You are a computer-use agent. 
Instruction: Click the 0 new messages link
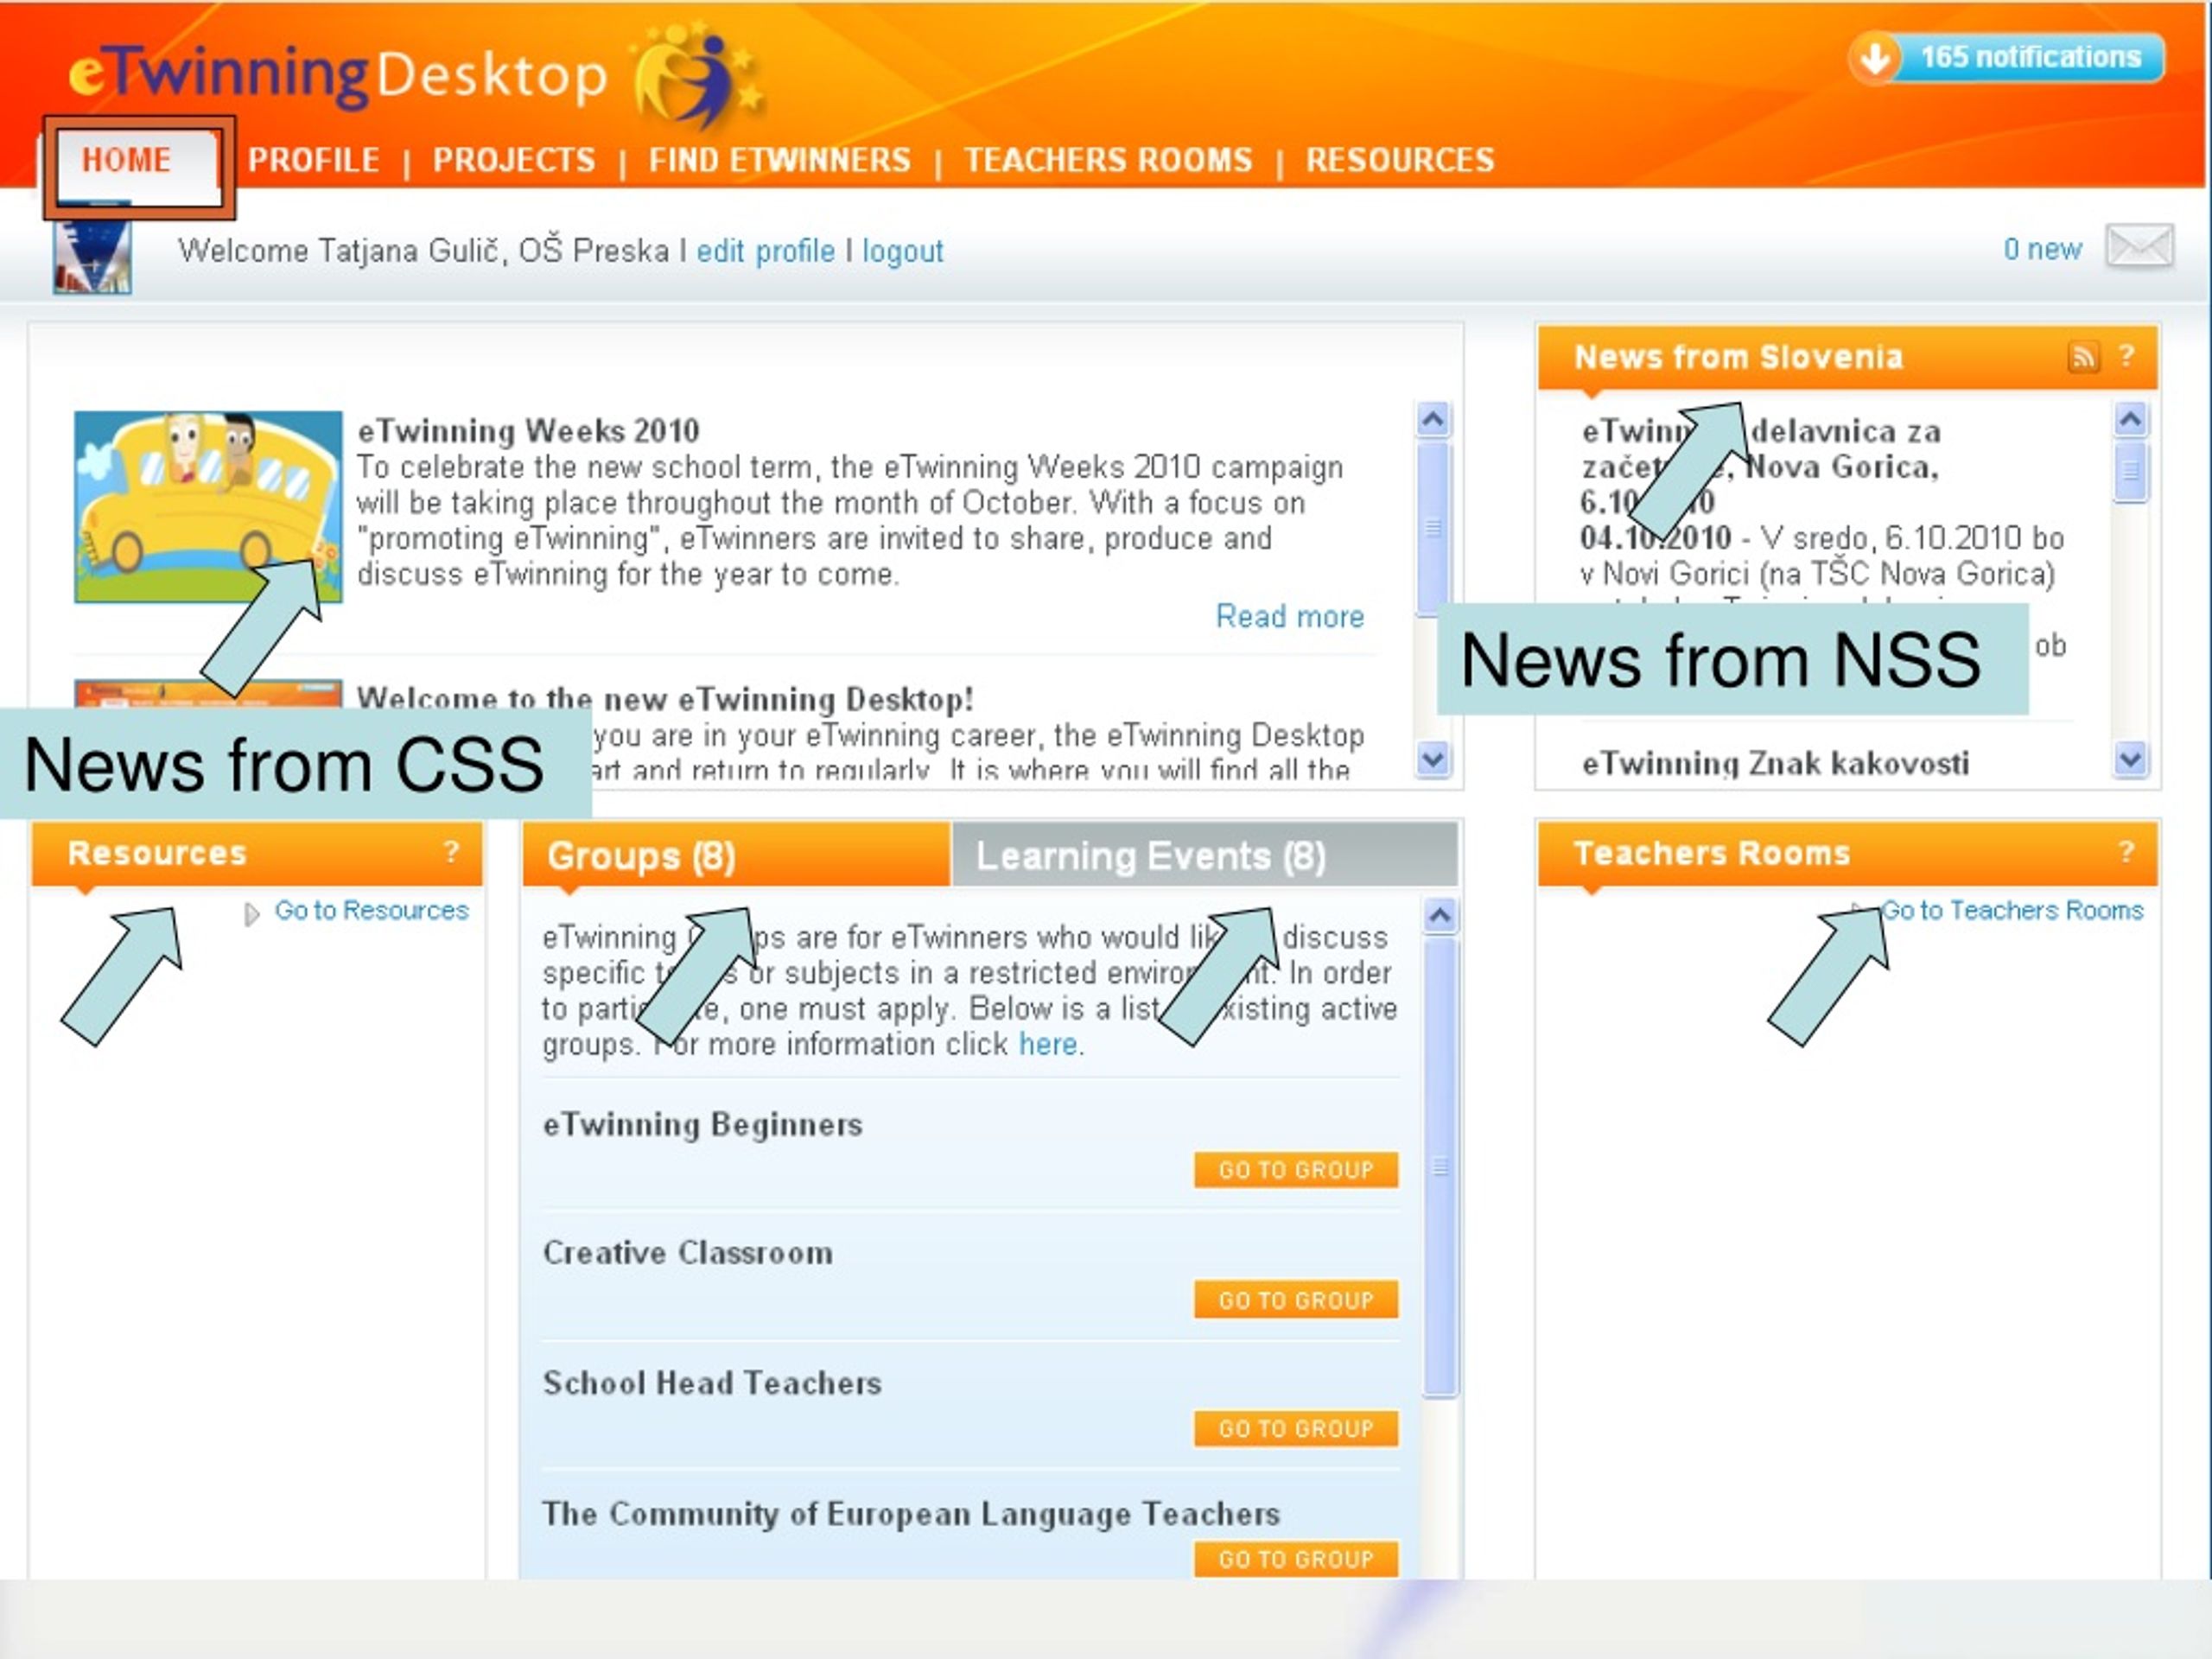point(2042,248)
